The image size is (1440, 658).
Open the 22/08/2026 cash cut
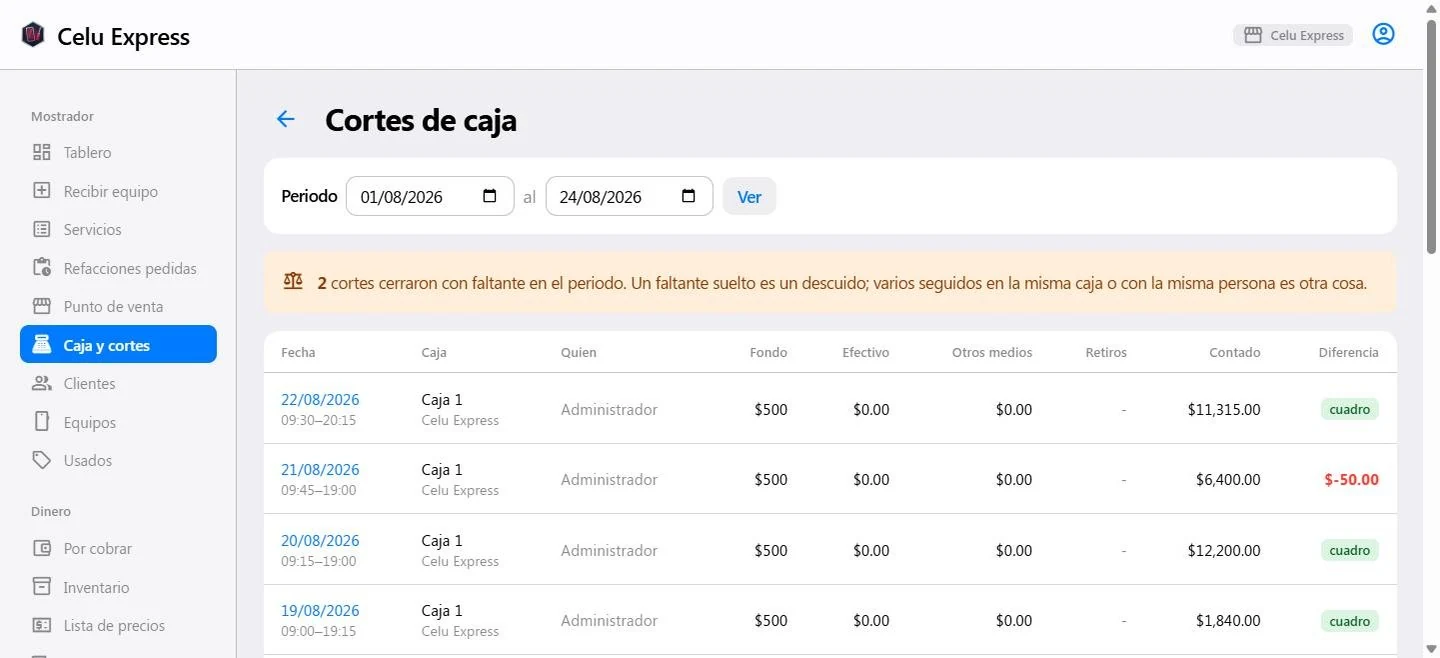[x=320, y=399]
